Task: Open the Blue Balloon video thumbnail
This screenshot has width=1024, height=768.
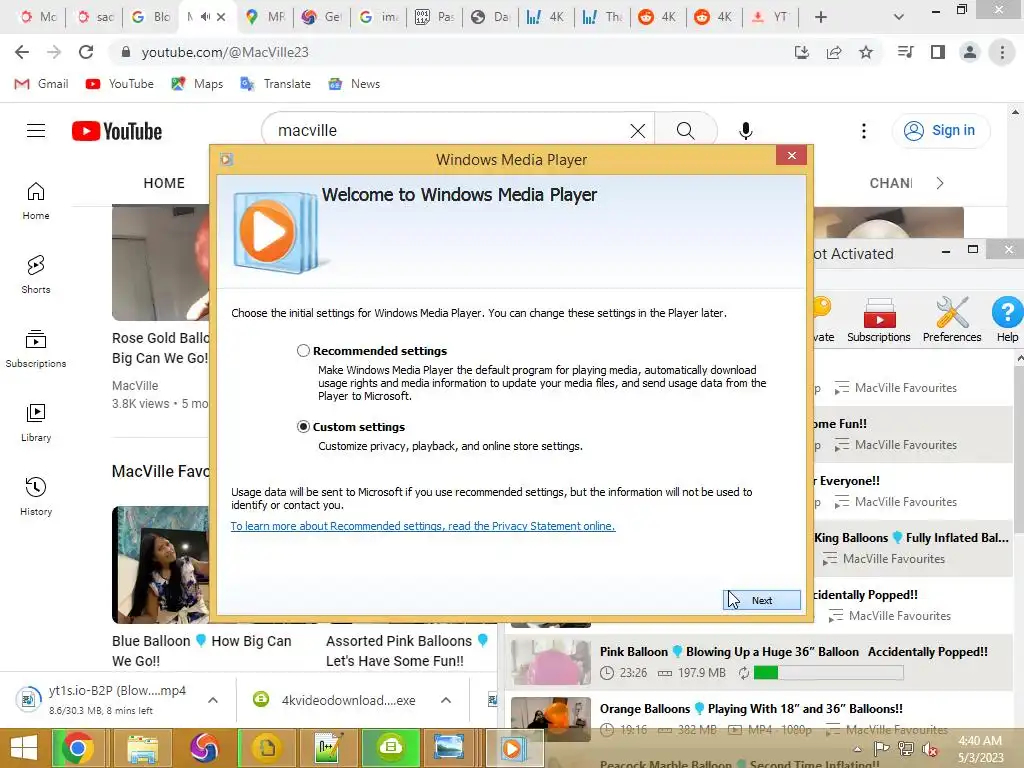Action: [161, 565]
